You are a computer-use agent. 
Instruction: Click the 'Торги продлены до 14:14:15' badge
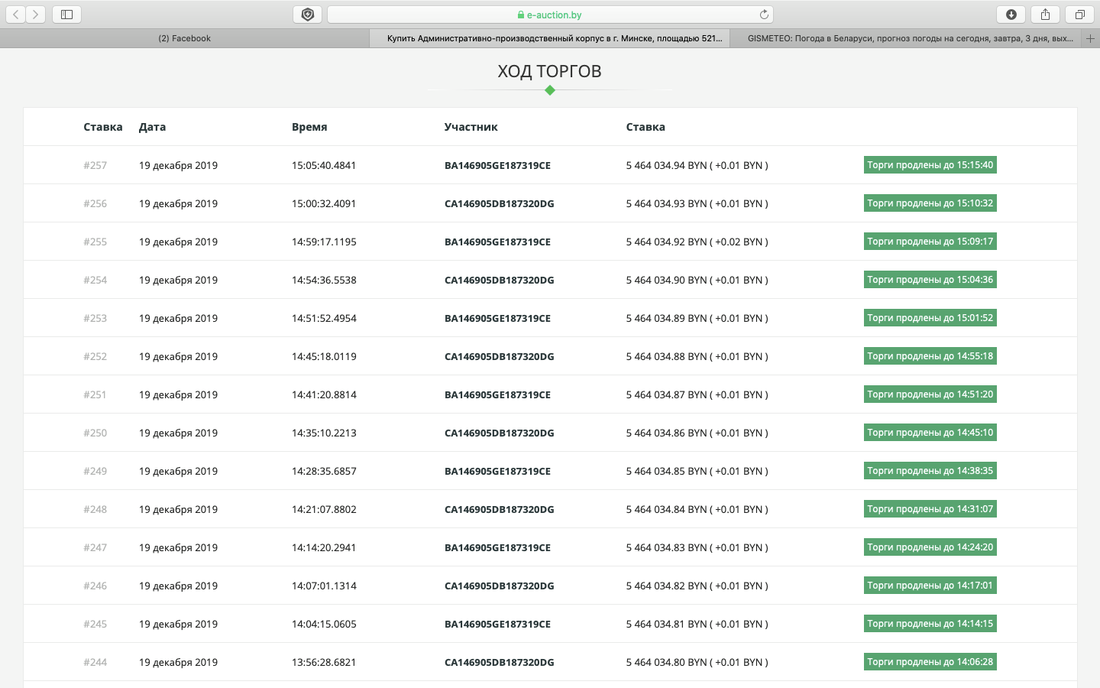[x=930, y=623]
